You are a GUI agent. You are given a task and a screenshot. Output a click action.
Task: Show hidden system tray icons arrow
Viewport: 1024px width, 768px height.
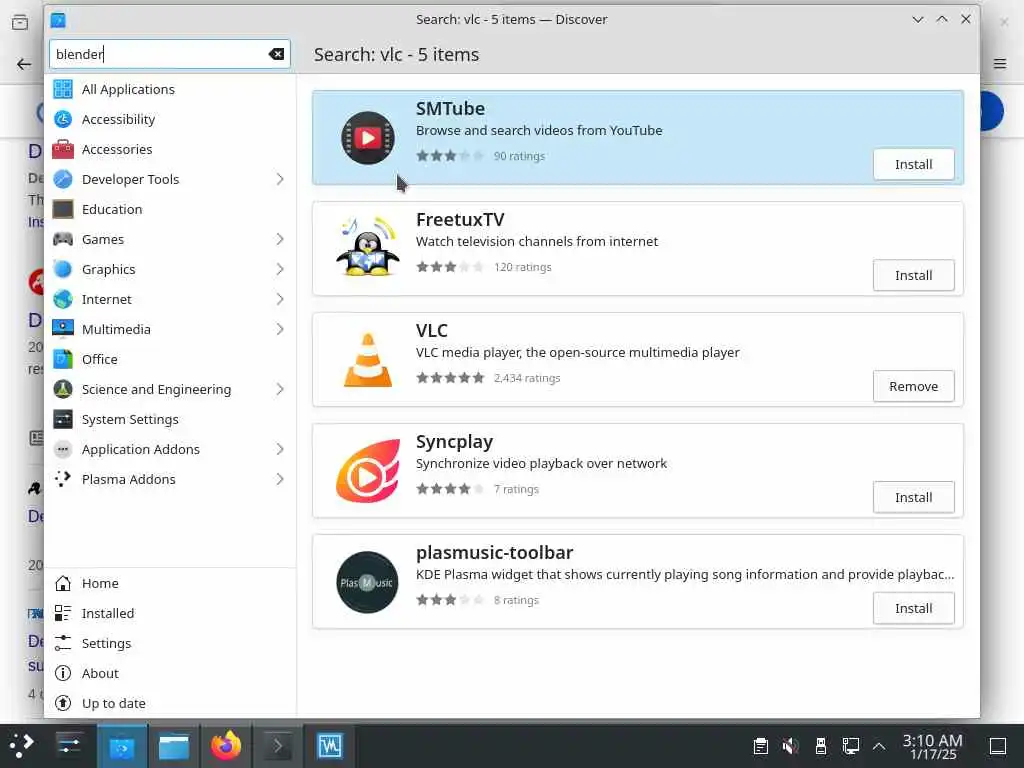pyautogui.click(x=879, y=746)
